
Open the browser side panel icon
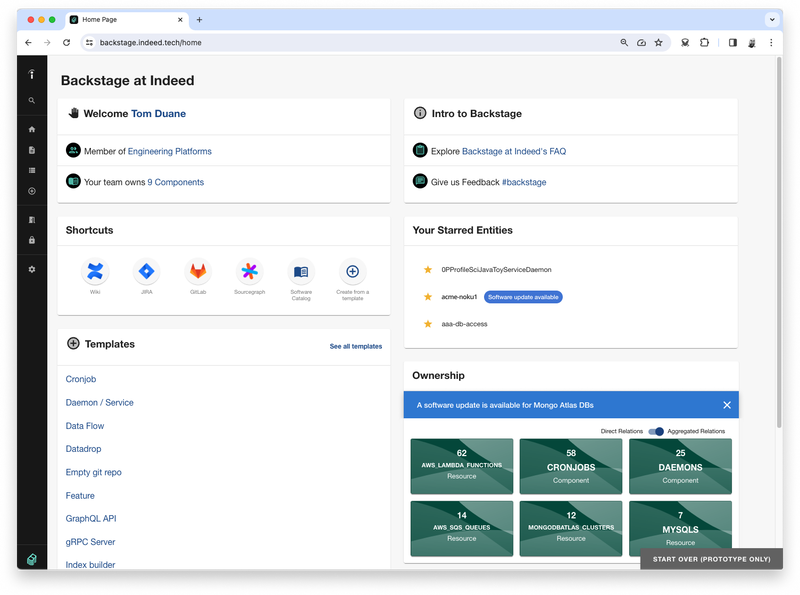coord(733,42)
